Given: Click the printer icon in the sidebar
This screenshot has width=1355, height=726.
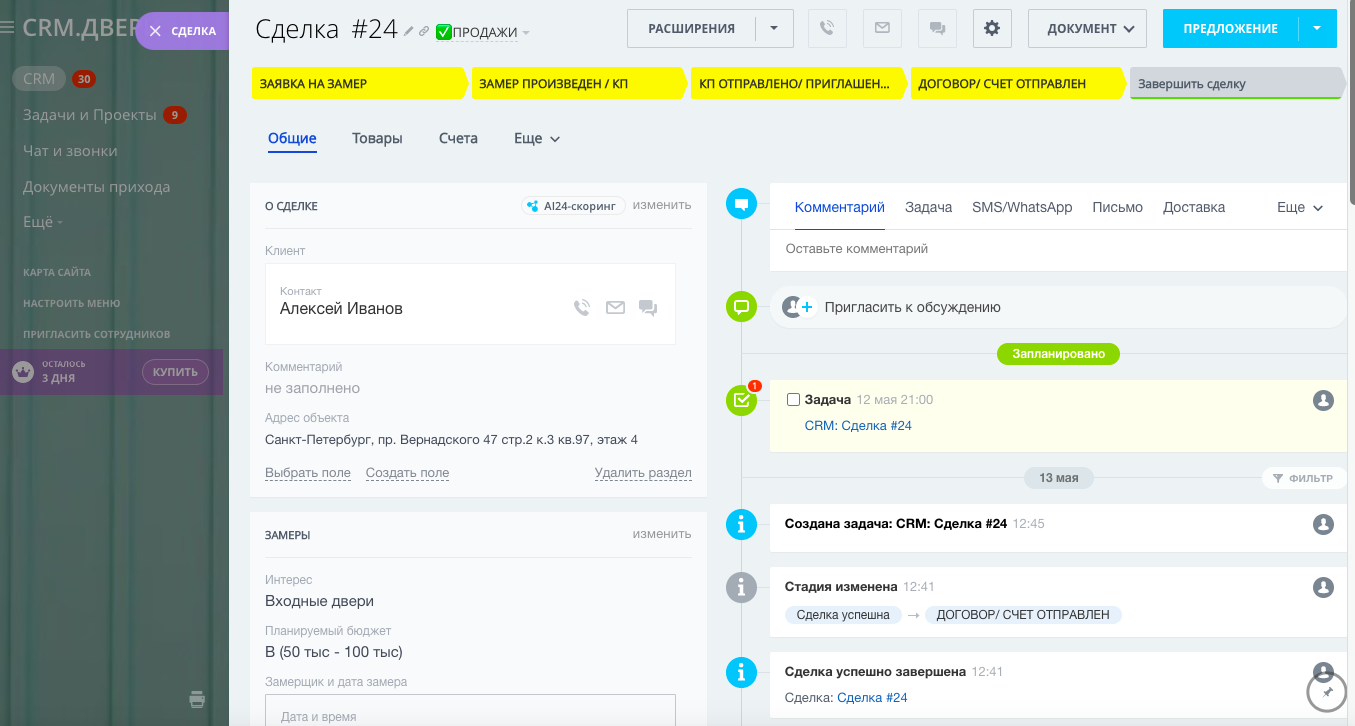Looking at the screenshot, I should tap(196, 700).
